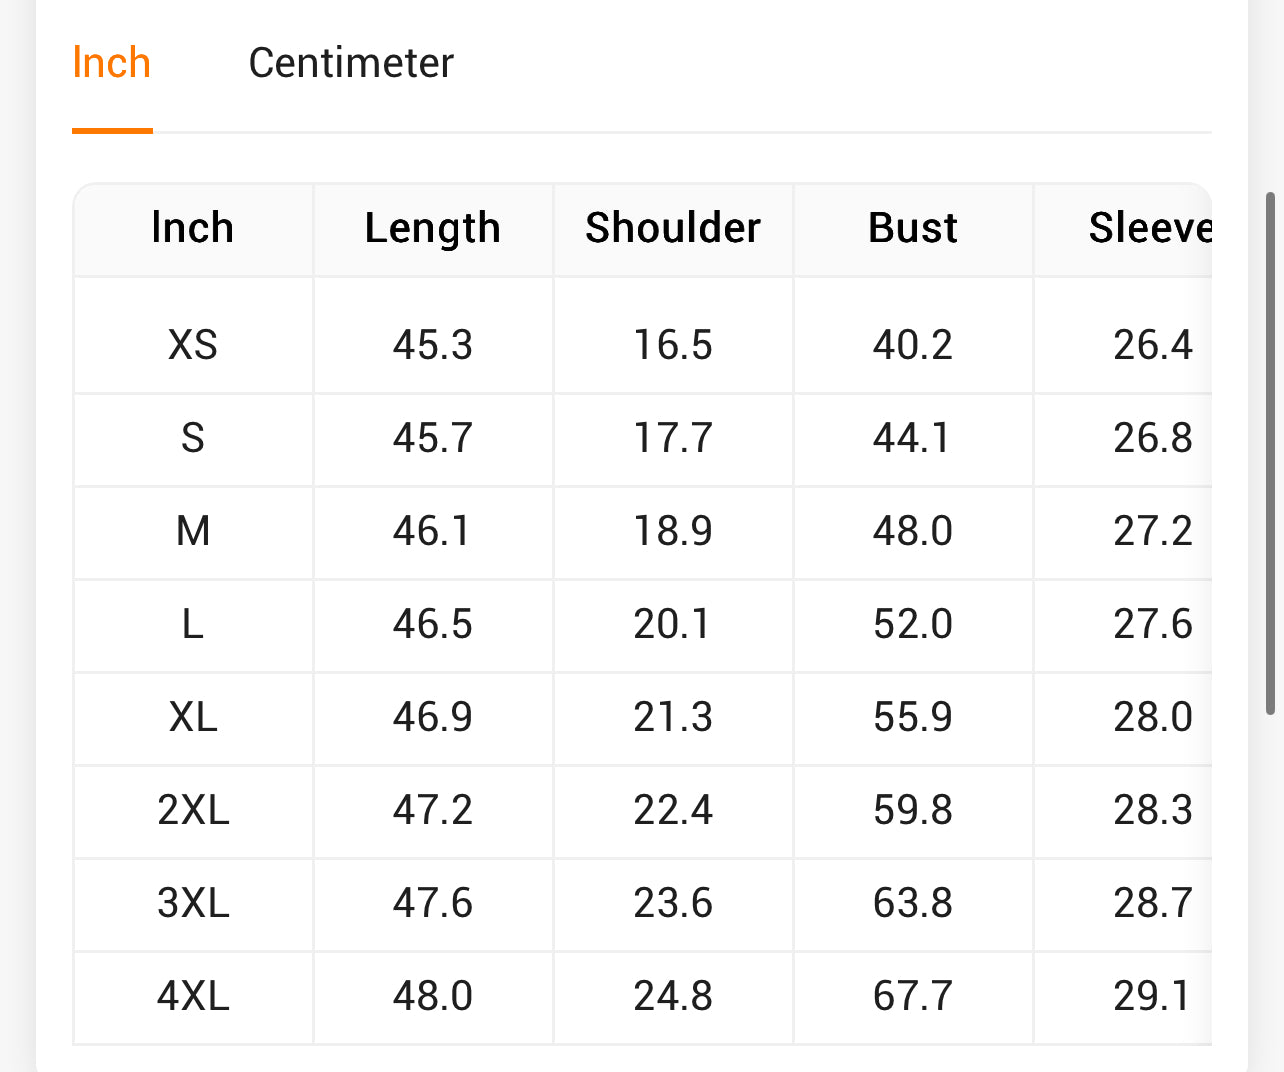The width and height of the screenshot is (1284, 1072).
Task: Select the Inch tab
Action: (111, 63)
